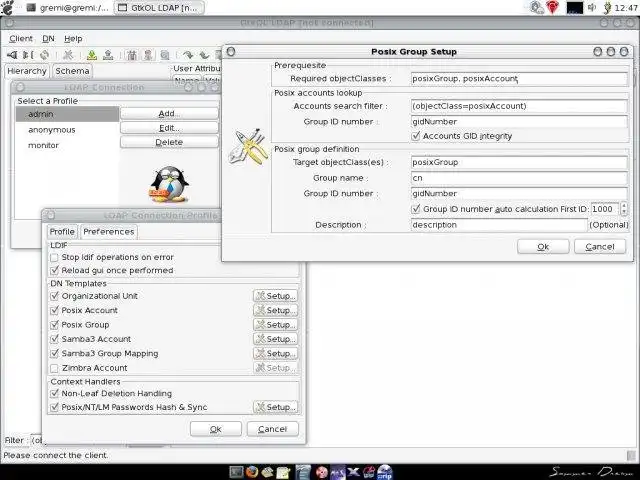Switch to the Profile tab
The height and width of the screenshot is (480, 640).
tap(62, 232)
